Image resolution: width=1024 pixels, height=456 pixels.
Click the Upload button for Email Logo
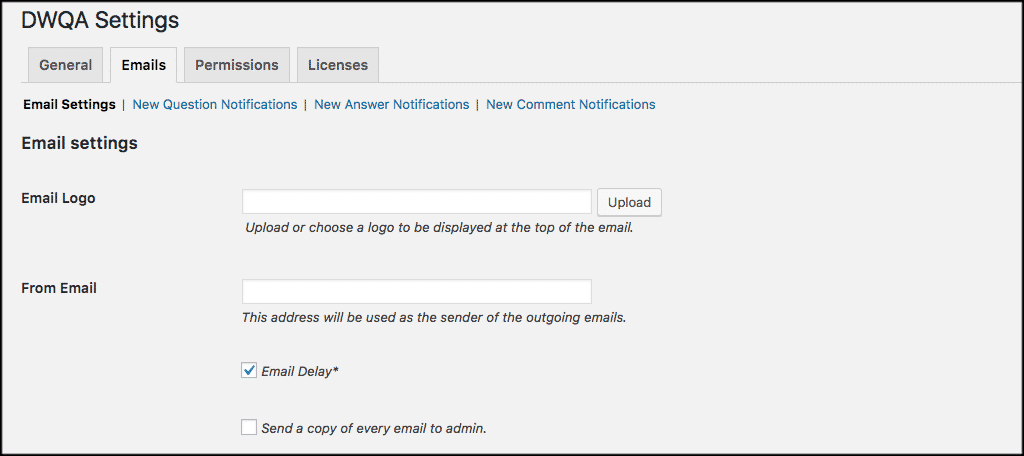(x=630, y=203)
